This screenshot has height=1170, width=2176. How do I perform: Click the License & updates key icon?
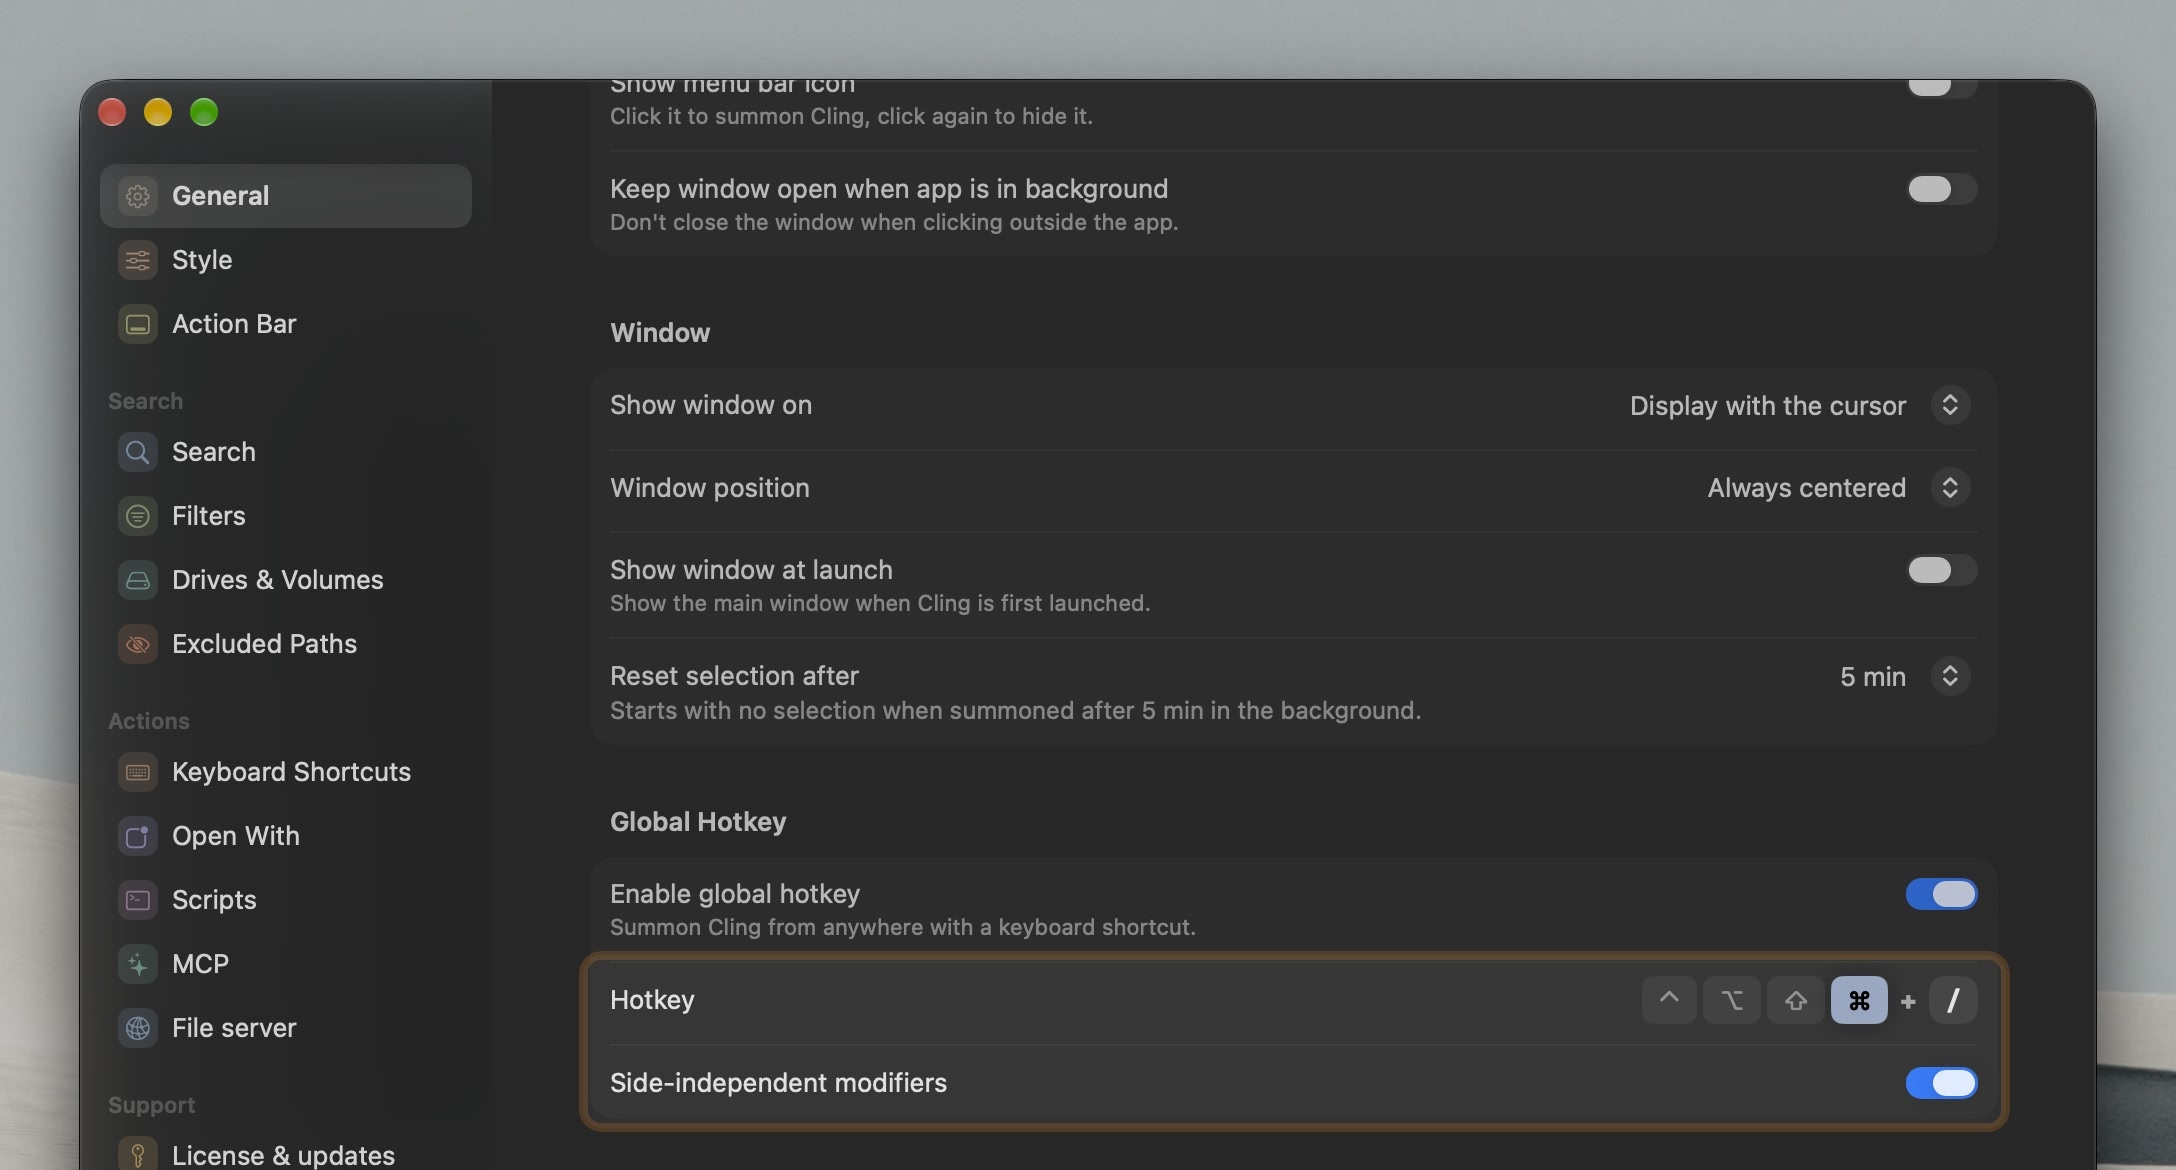[138, 1155]
